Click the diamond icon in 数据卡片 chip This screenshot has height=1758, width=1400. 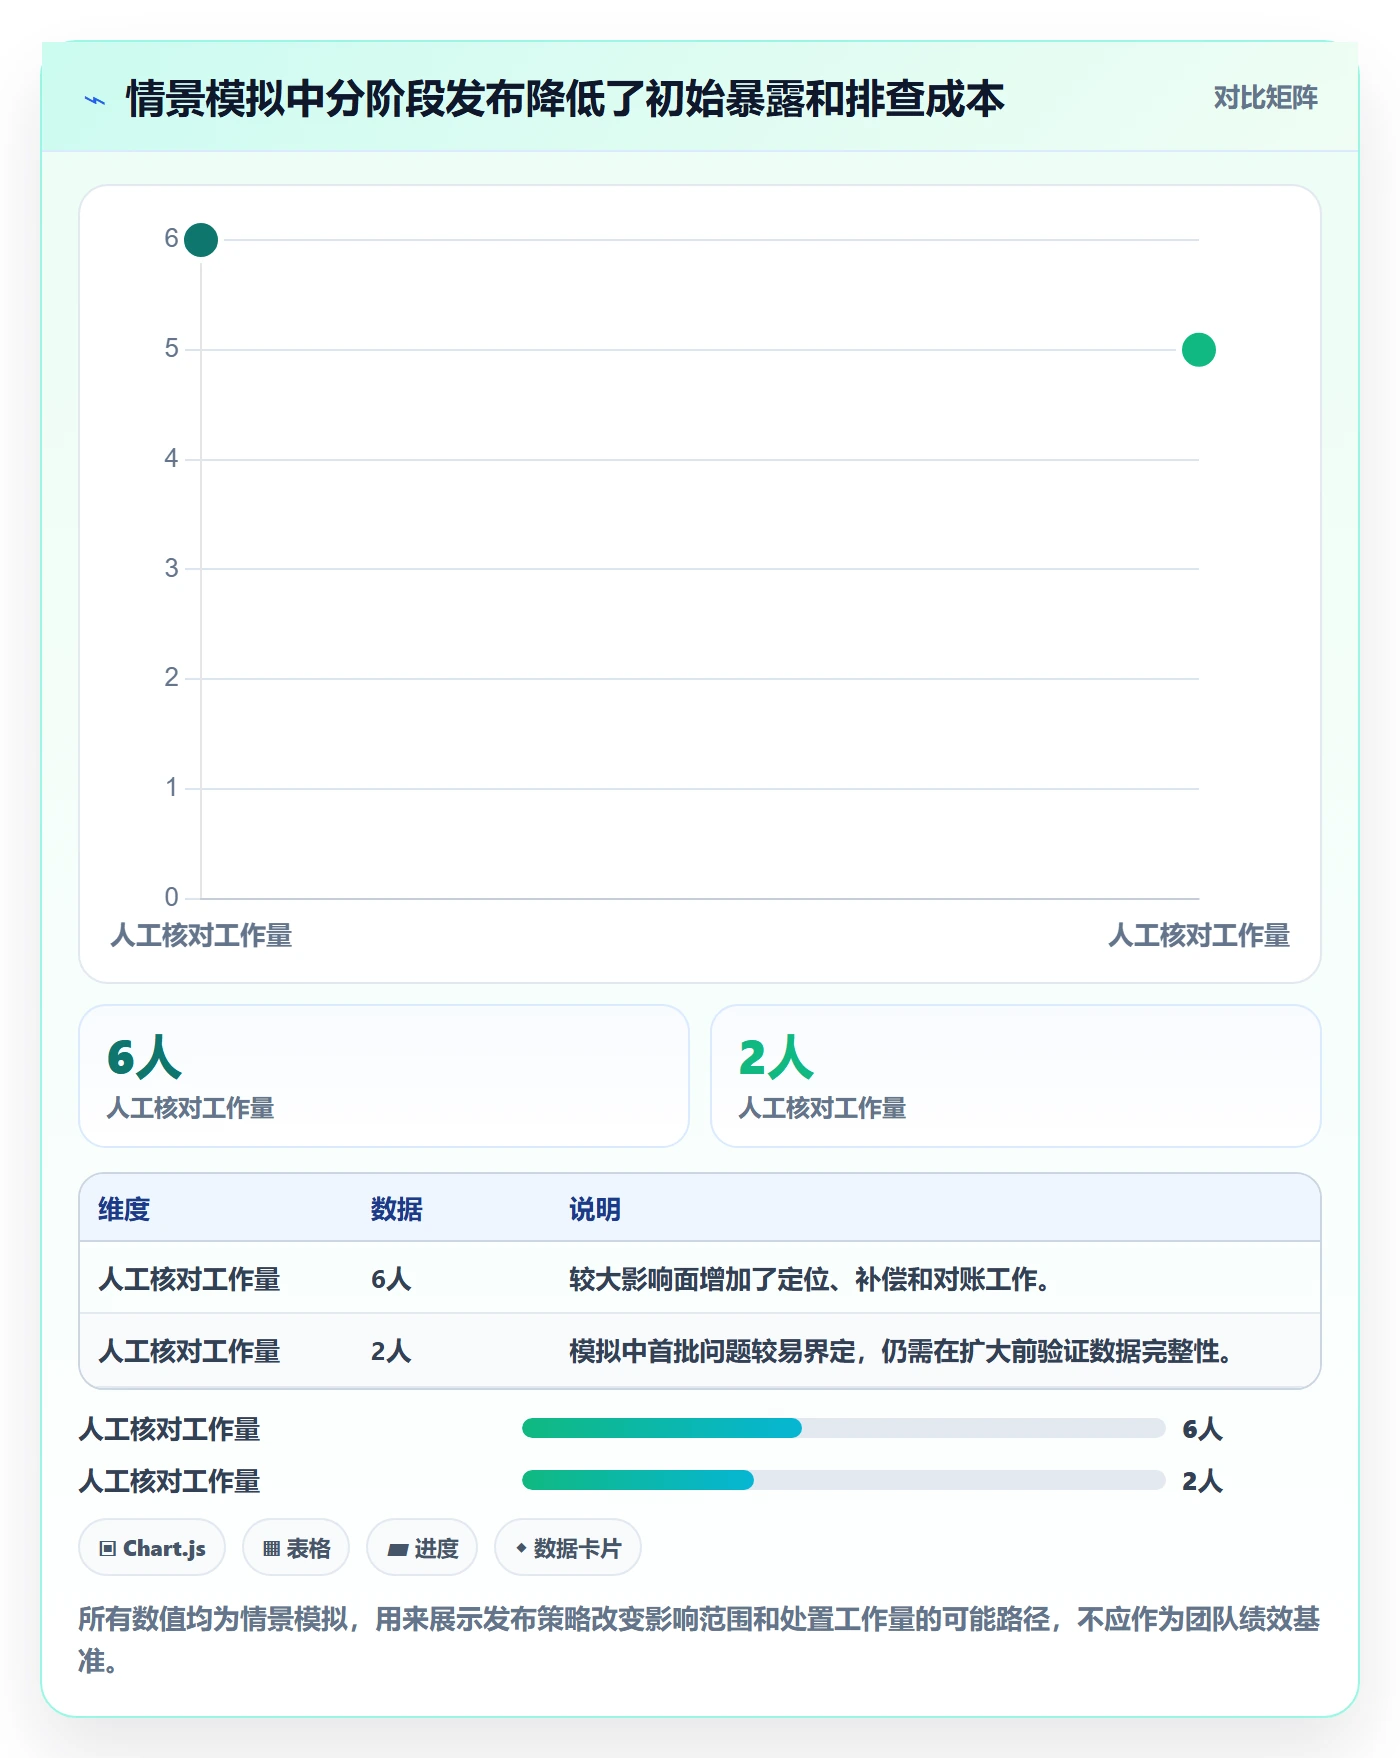pyautogui.click(x=521, y=1548)
